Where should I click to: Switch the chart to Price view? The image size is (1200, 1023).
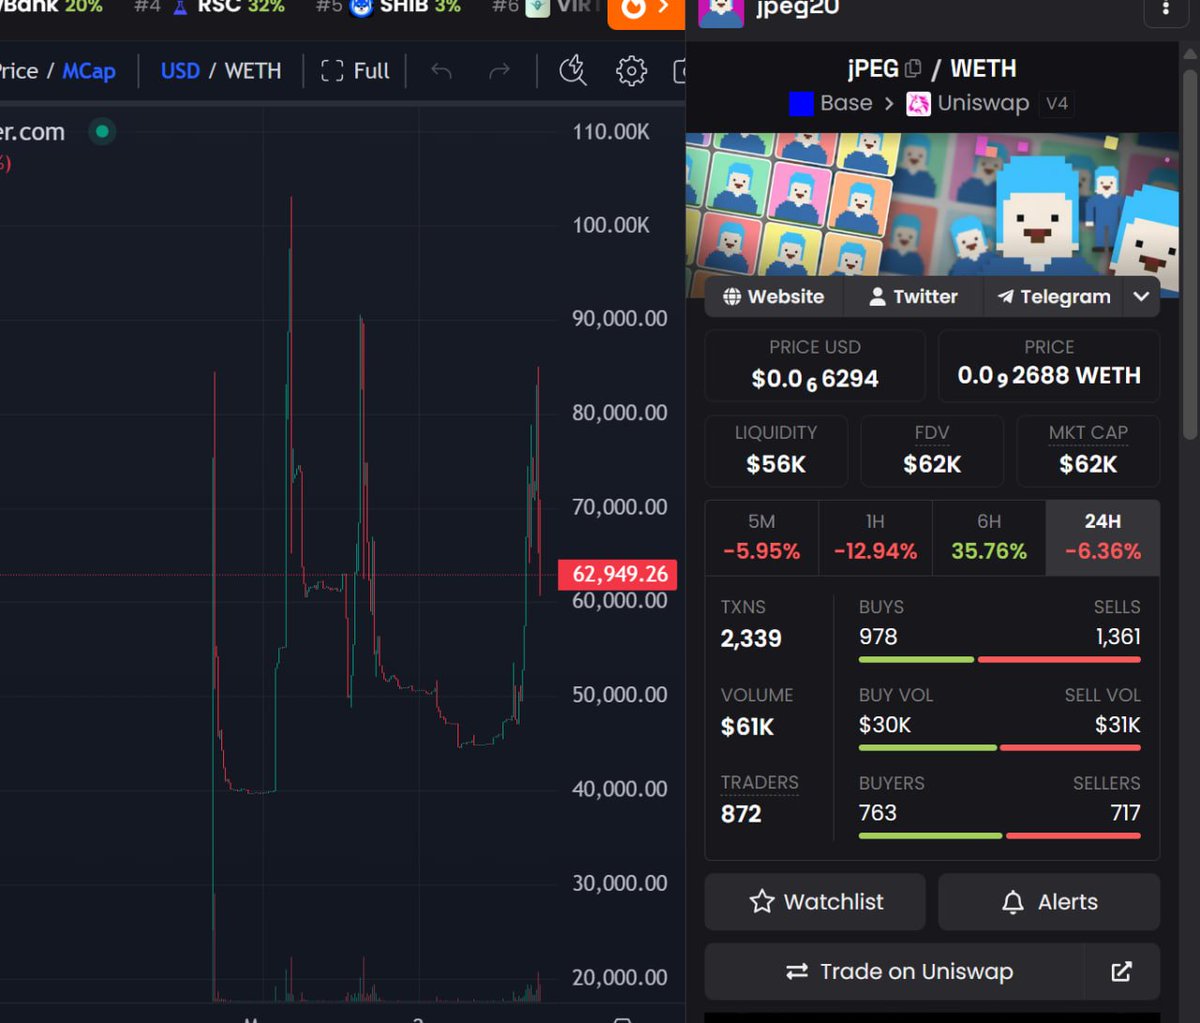click(x=19, y=71)
